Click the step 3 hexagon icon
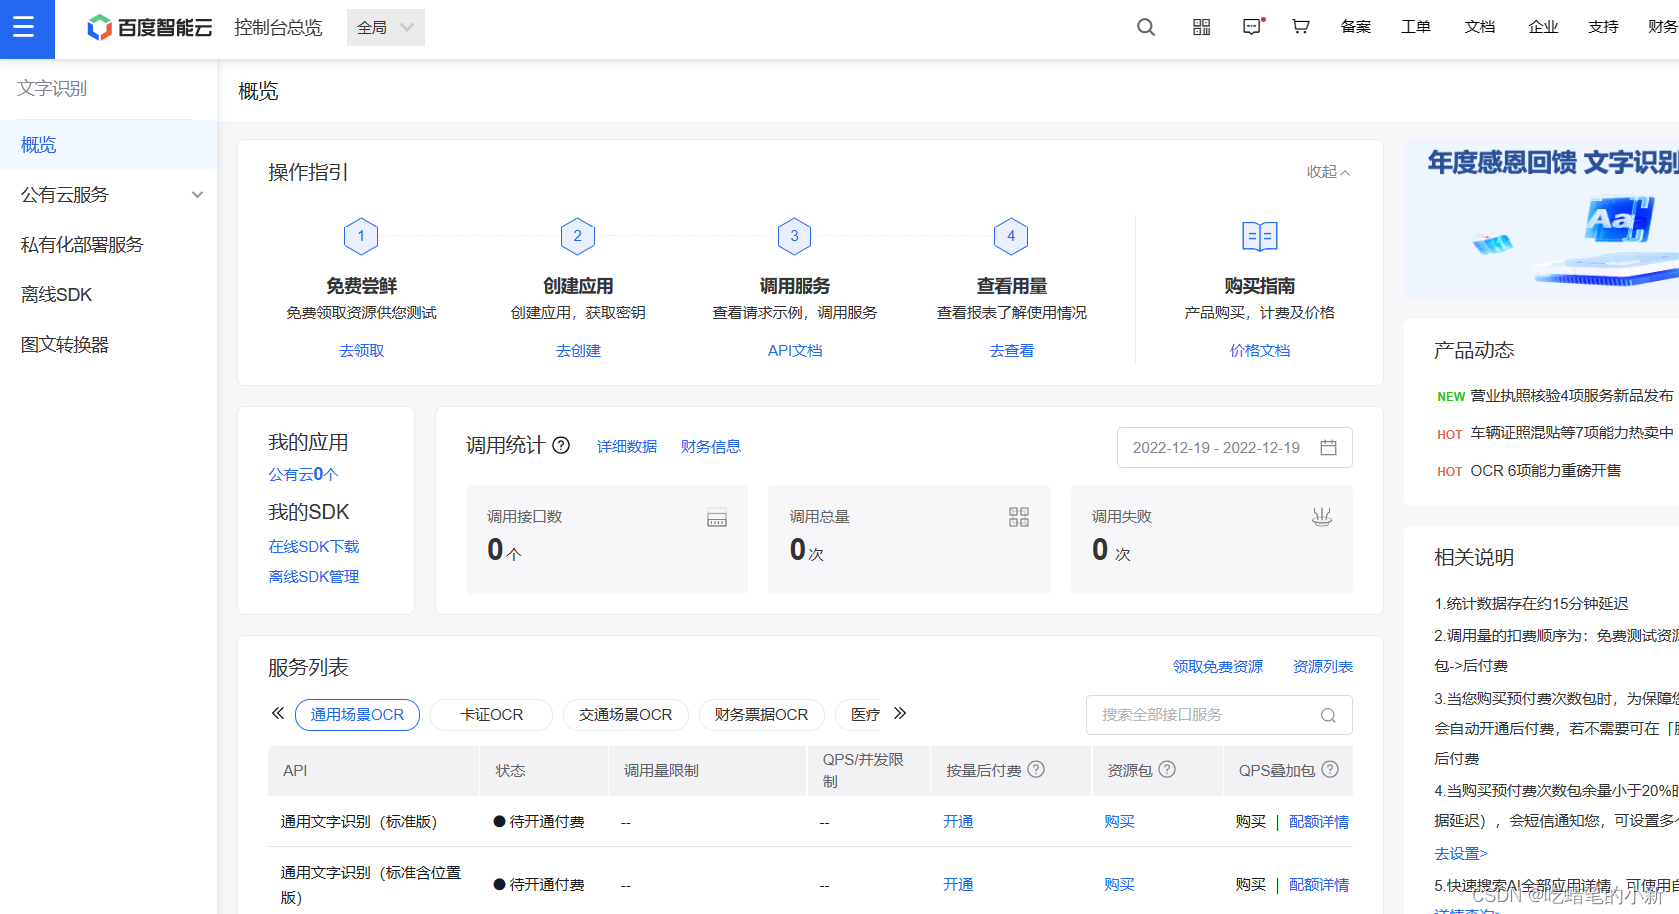The image size is (1679, 914). pos(795,236)
